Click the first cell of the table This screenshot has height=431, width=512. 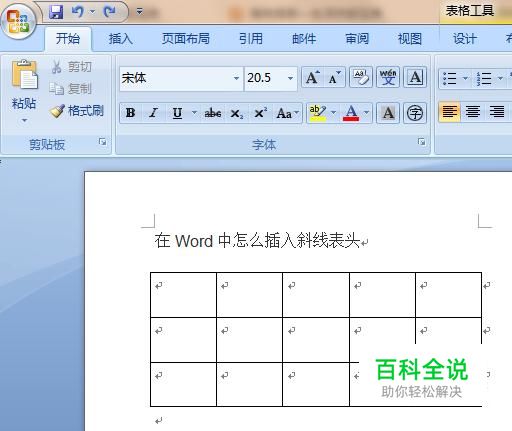coord(183,295)
